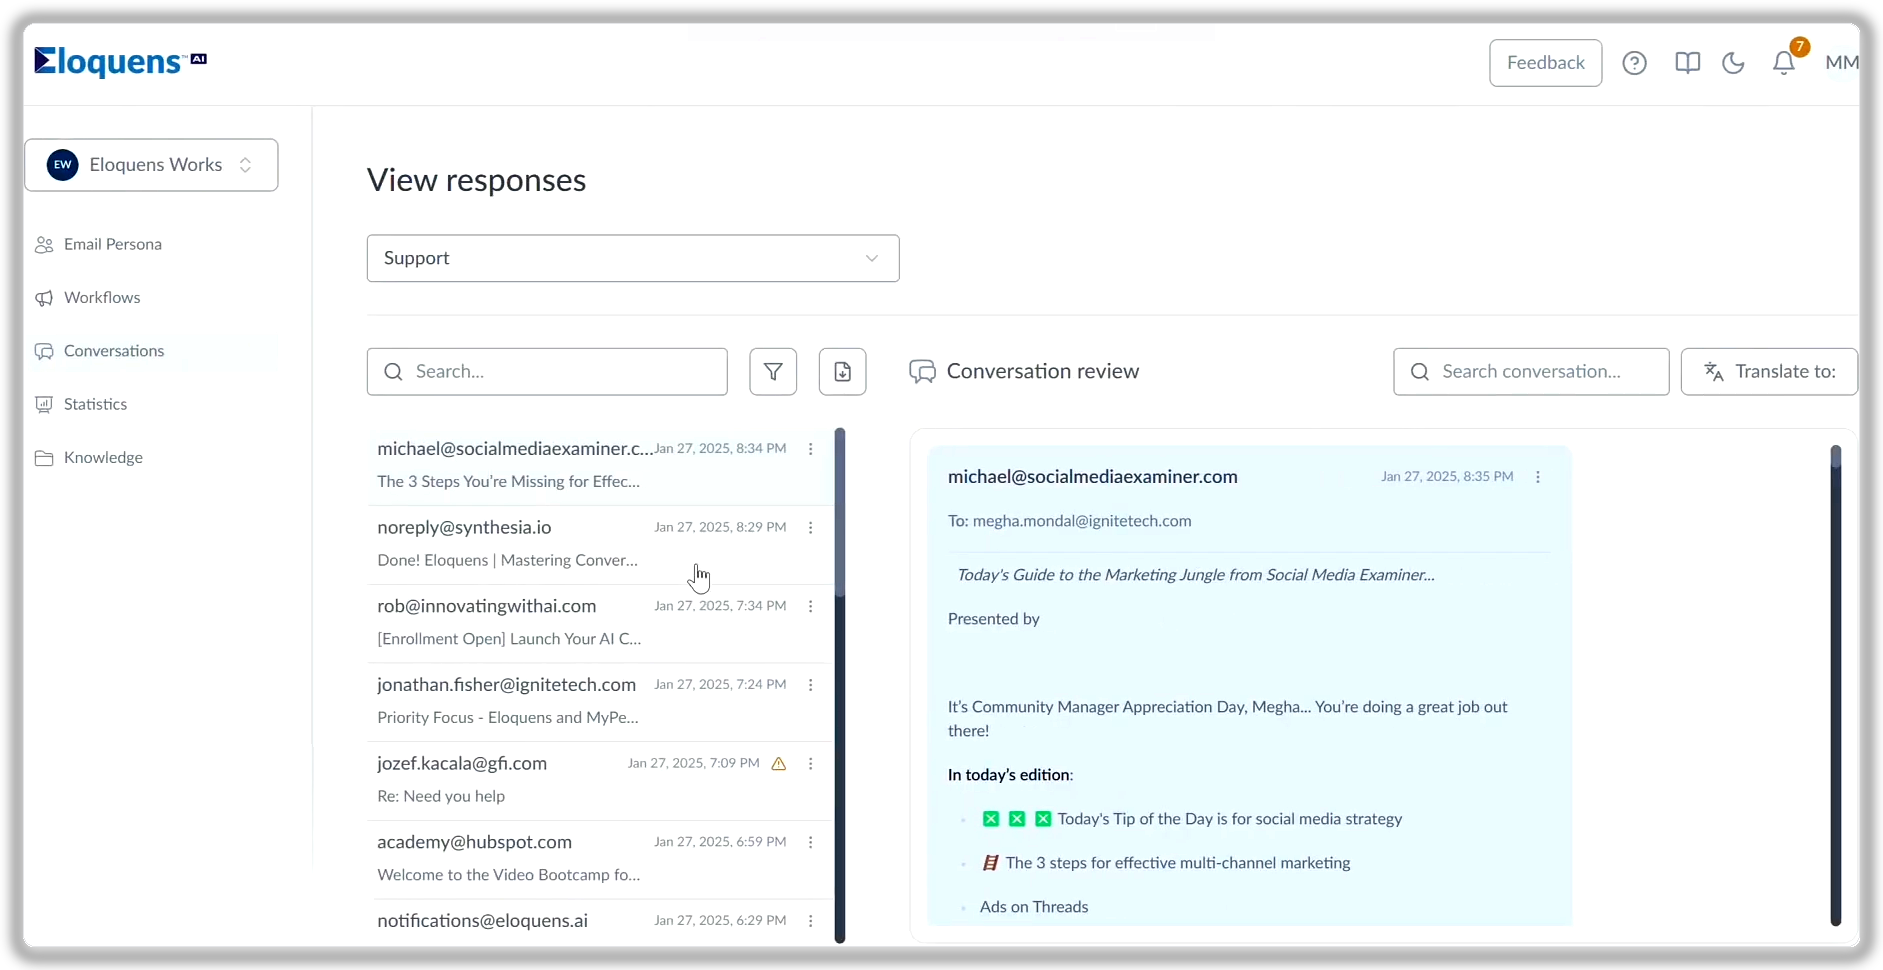Open the filter funnel icon
The width and height of the screenshot is (1883, 970).
773,372
